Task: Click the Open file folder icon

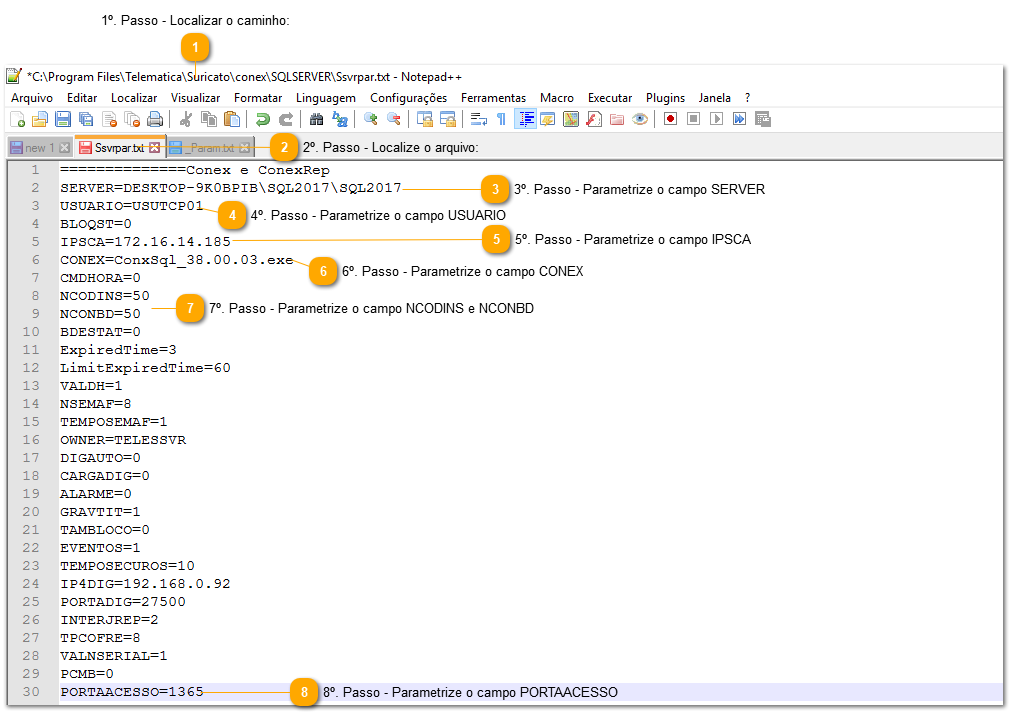Action: pyautogui.click(x=40, y=119)
